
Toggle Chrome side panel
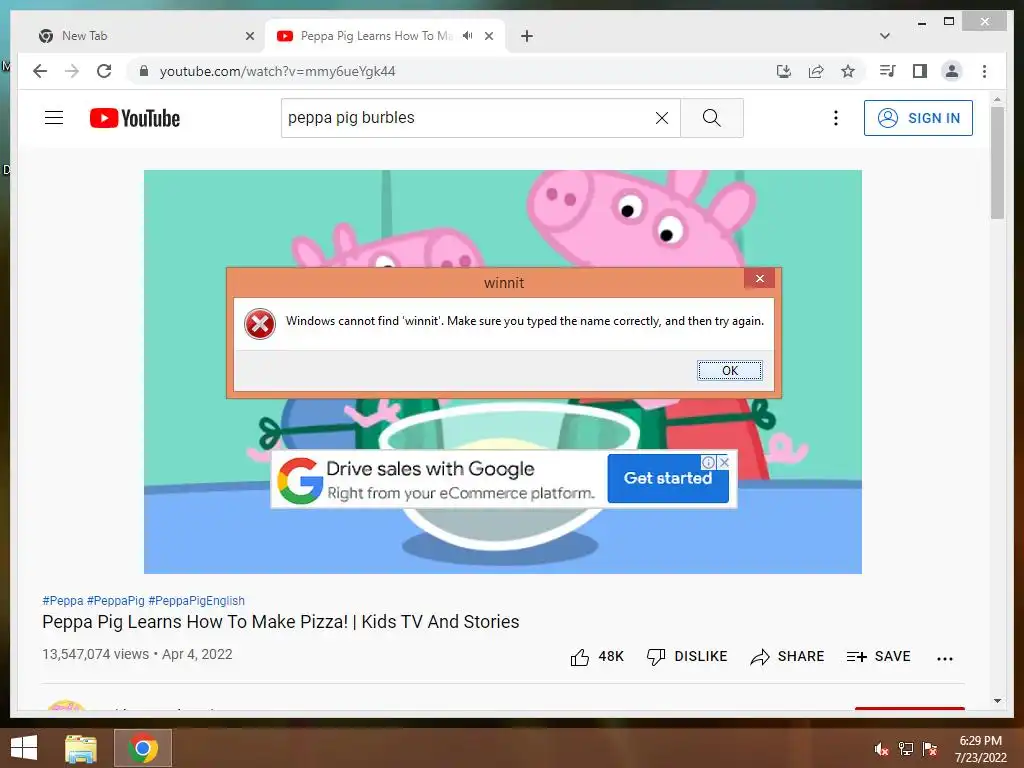(x=920, y=71)
